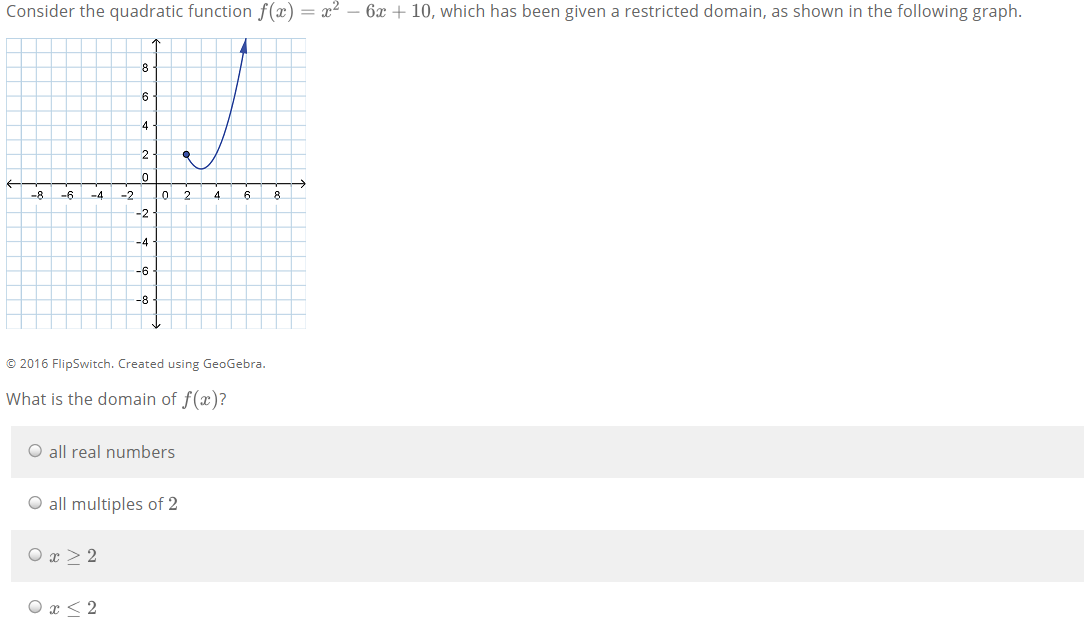Click the upward arrow of the parabola curve

click(244, 42)
